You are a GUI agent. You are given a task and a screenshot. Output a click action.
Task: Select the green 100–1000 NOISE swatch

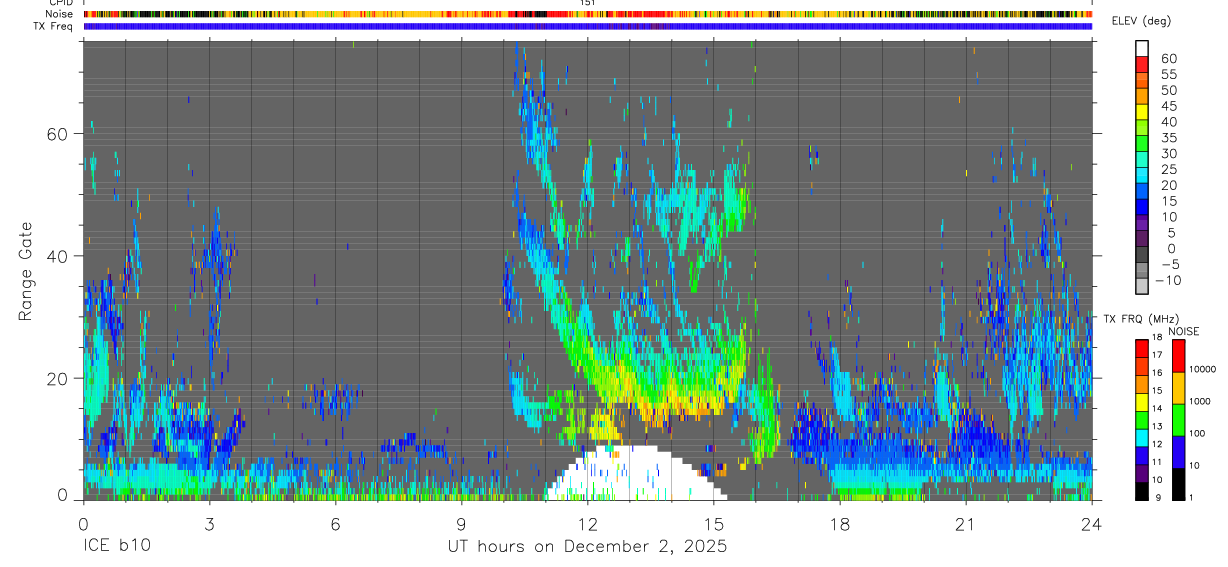(1179, 419)
